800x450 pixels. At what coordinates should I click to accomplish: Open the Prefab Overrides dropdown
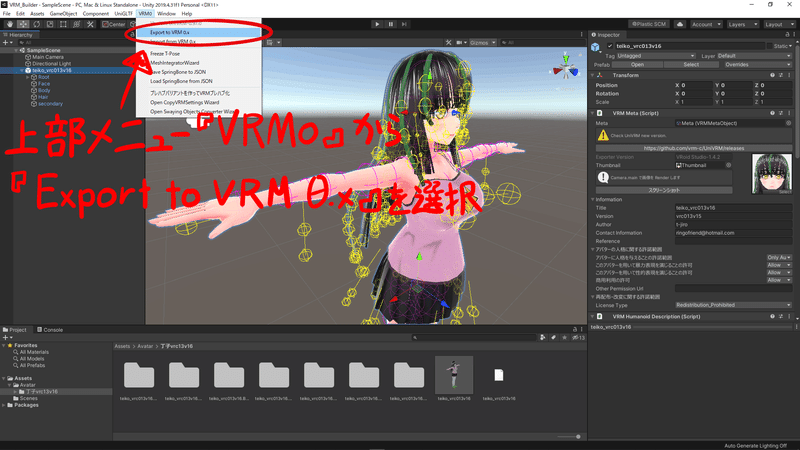coord(756,65)
